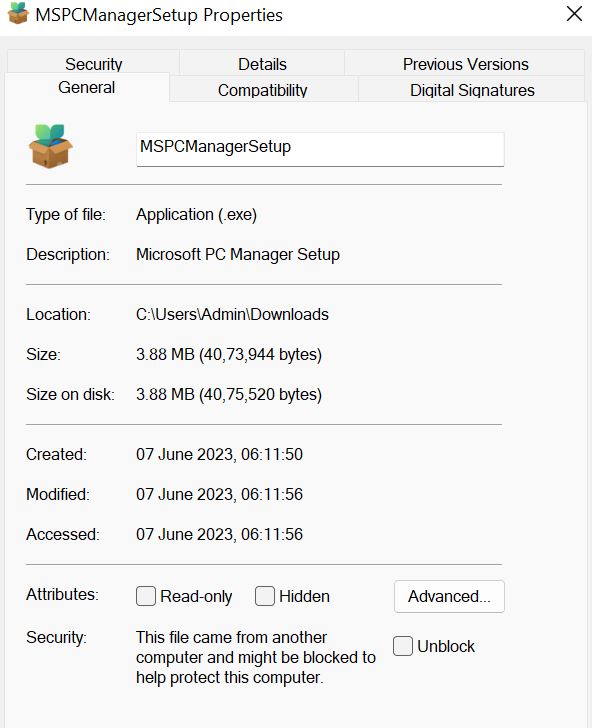Screen dimensions: 592x728
Task: Click the package icon in the title bar
Action: tap(18, 13)
